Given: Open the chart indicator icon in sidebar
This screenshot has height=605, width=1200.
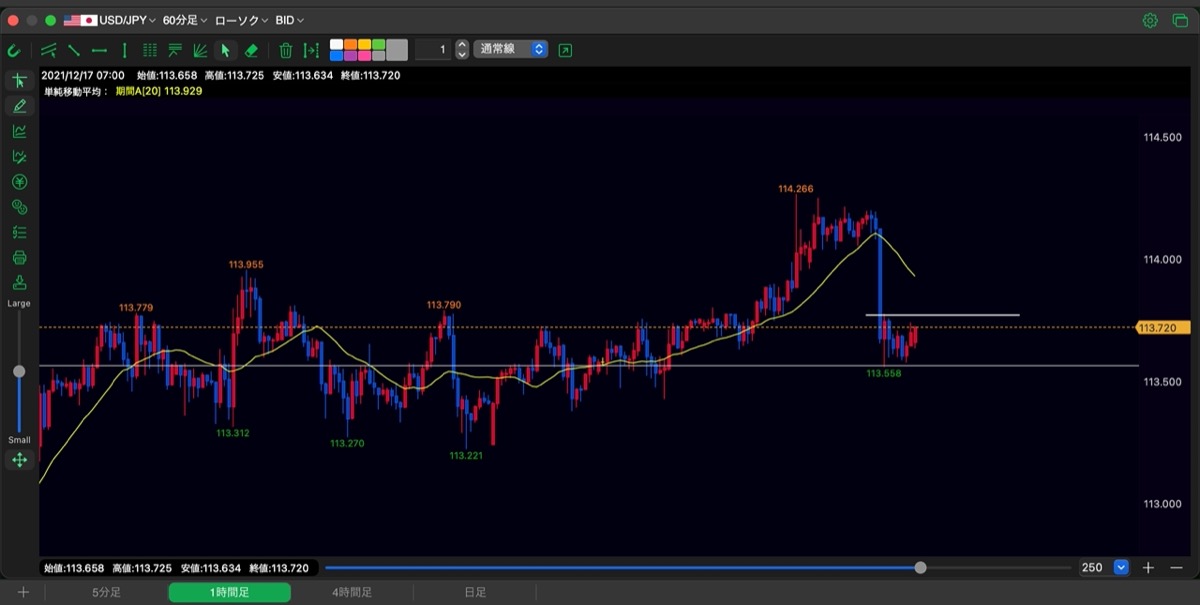Looking at the screenshot, I should pyautogui.click(x=19, y=131).
